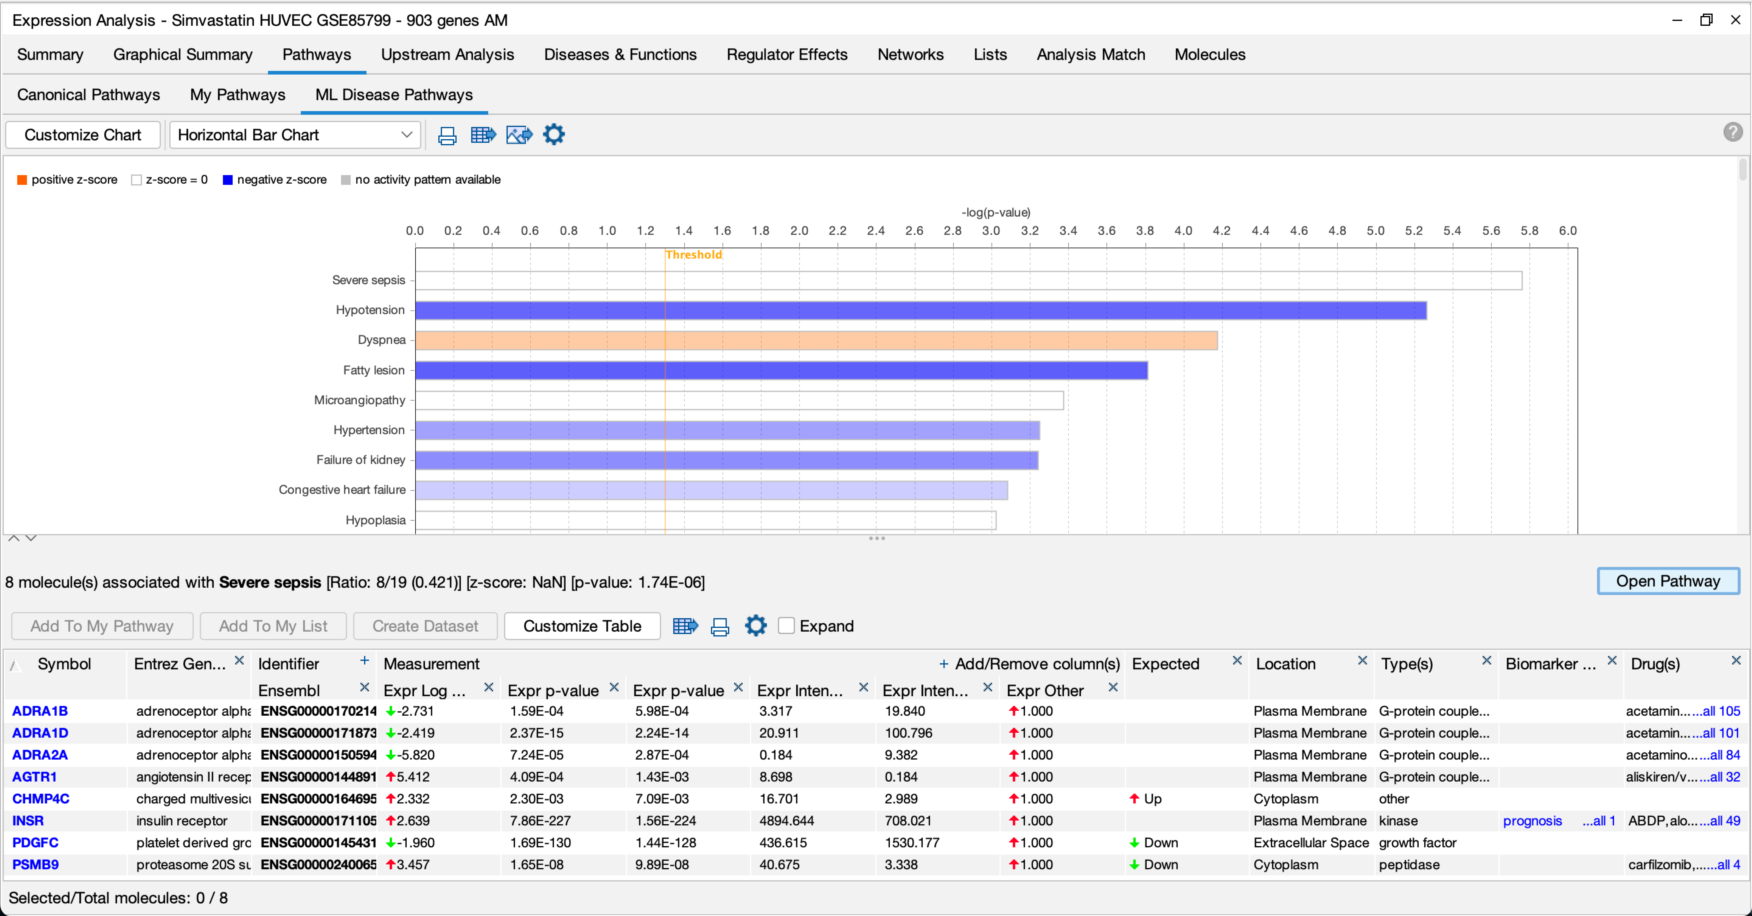The width and height of the screenshot is (1752, 916).
Task: Select the Dyspnea bar in chart
Action: [x=816, y=340]
